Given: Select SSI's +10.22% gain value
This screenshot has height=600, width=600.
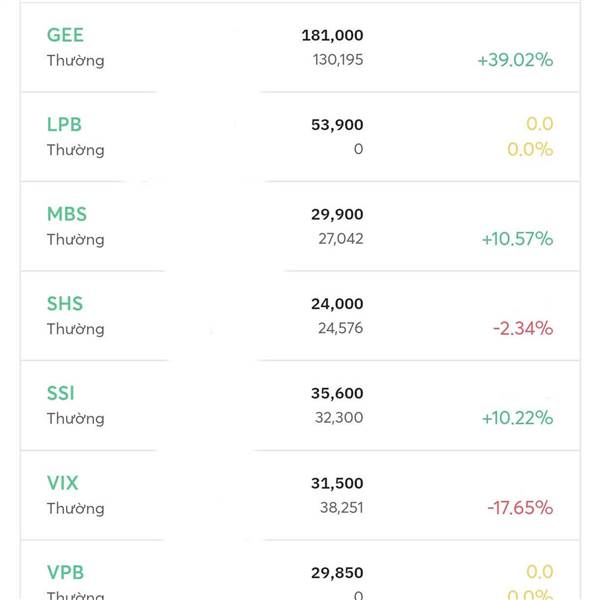Looking at the screenshot, I should [517, 418].
